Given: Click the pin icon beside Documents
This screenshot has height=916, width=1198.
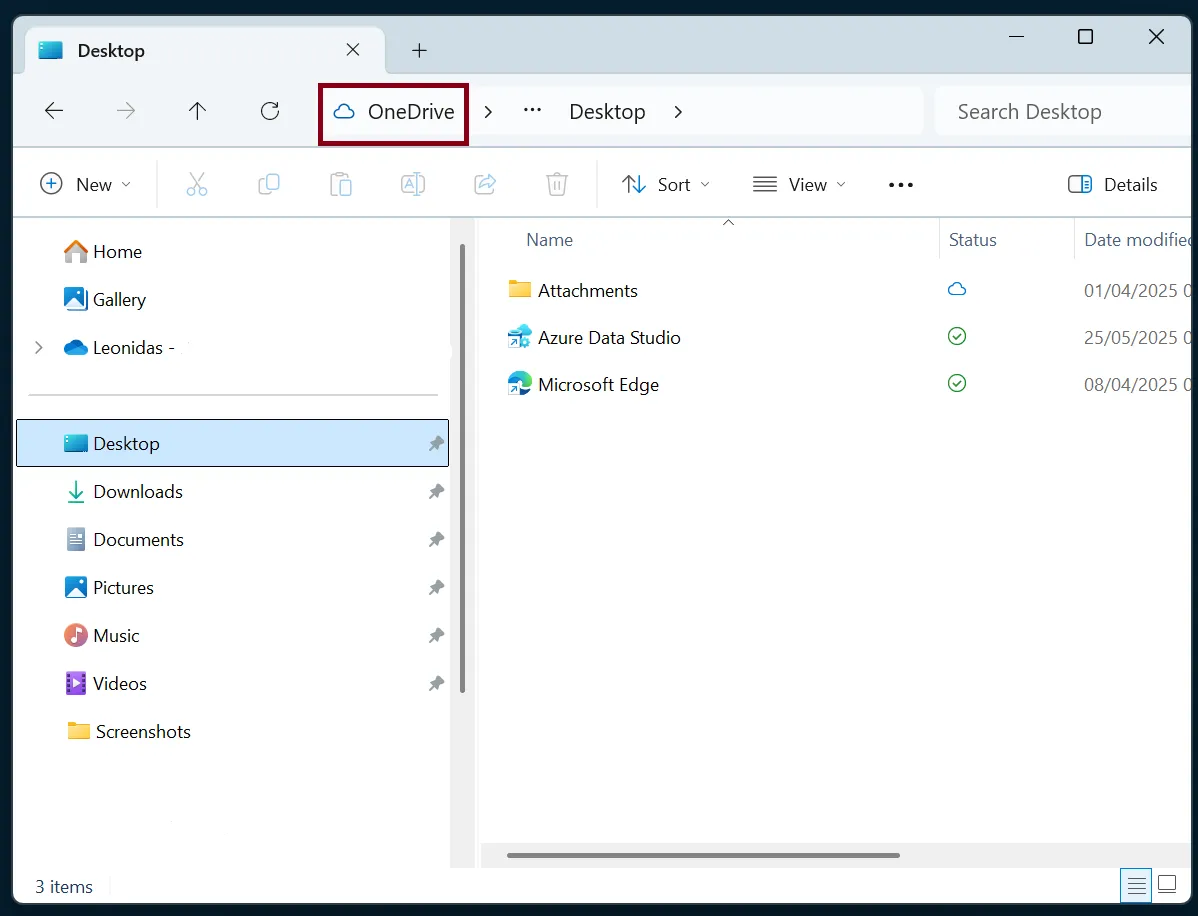Looking at the screenshot, I should click(x=436, y=539).
